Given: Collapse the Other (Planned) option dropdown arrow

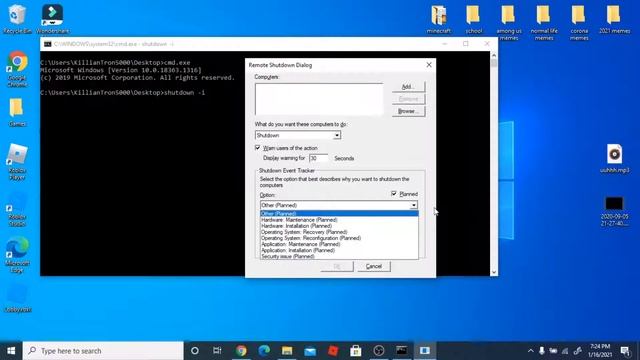Looking at the screenshot, I should pyautogui.click(x=413, y=205).
